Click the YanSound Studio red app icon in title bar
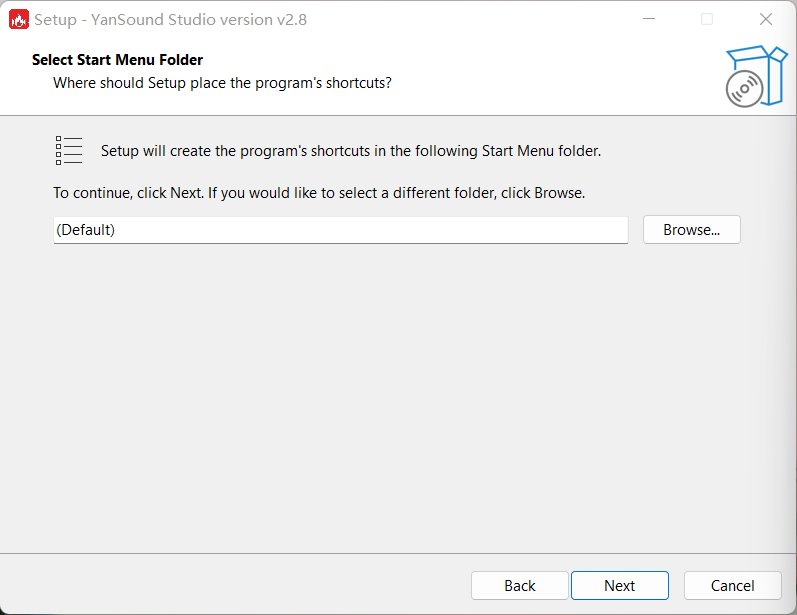The height and width of the screenshot is (615, 797). [x=19, y=20]
